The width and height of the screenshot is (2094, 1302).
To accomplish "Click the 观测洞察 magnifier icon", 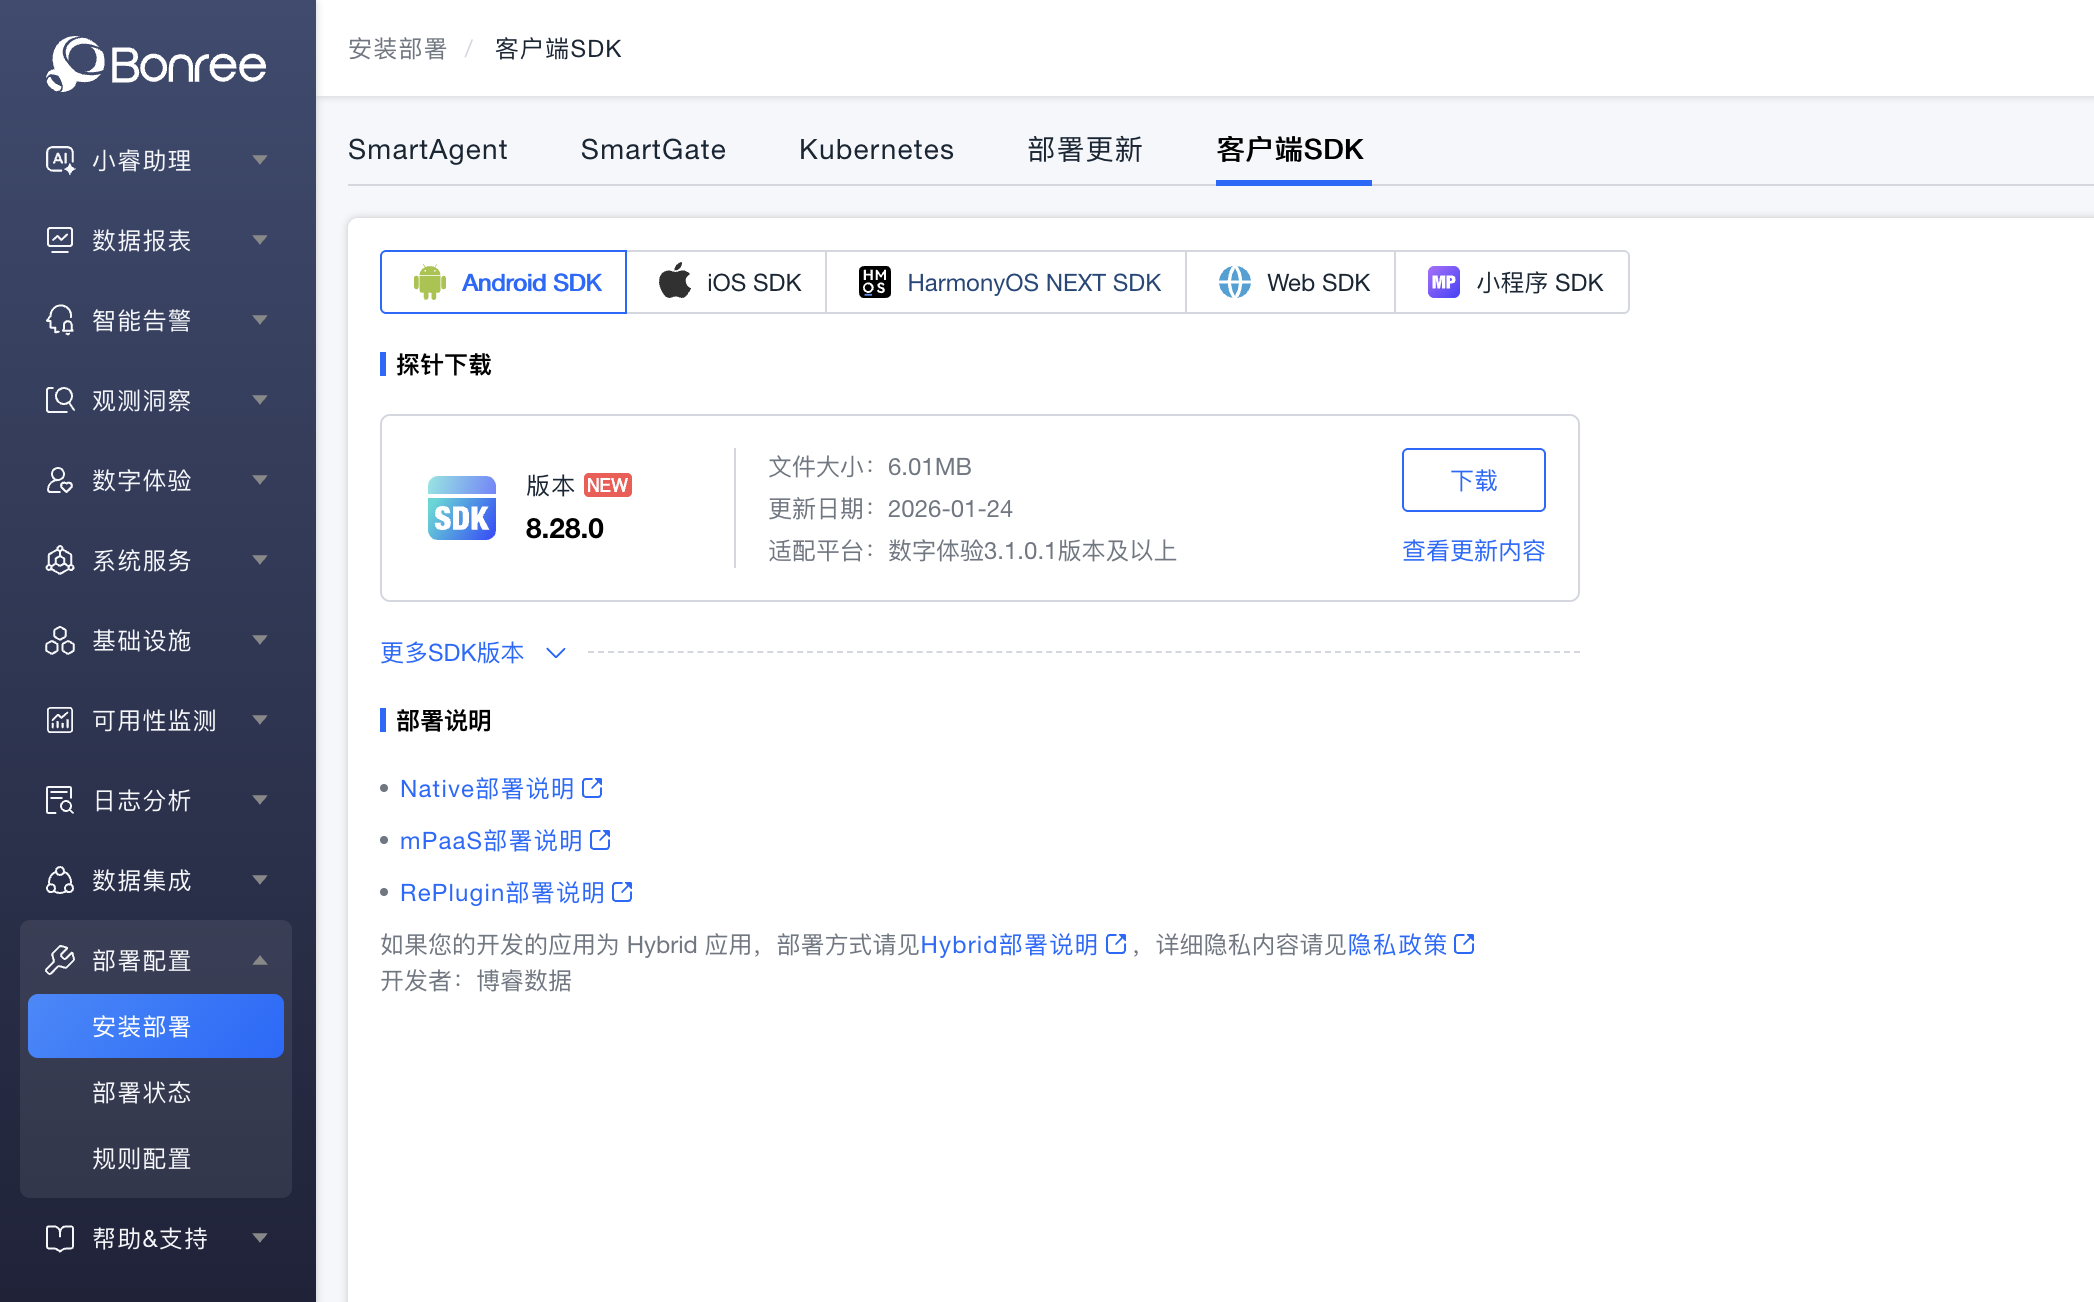I will tap(60, 400).
